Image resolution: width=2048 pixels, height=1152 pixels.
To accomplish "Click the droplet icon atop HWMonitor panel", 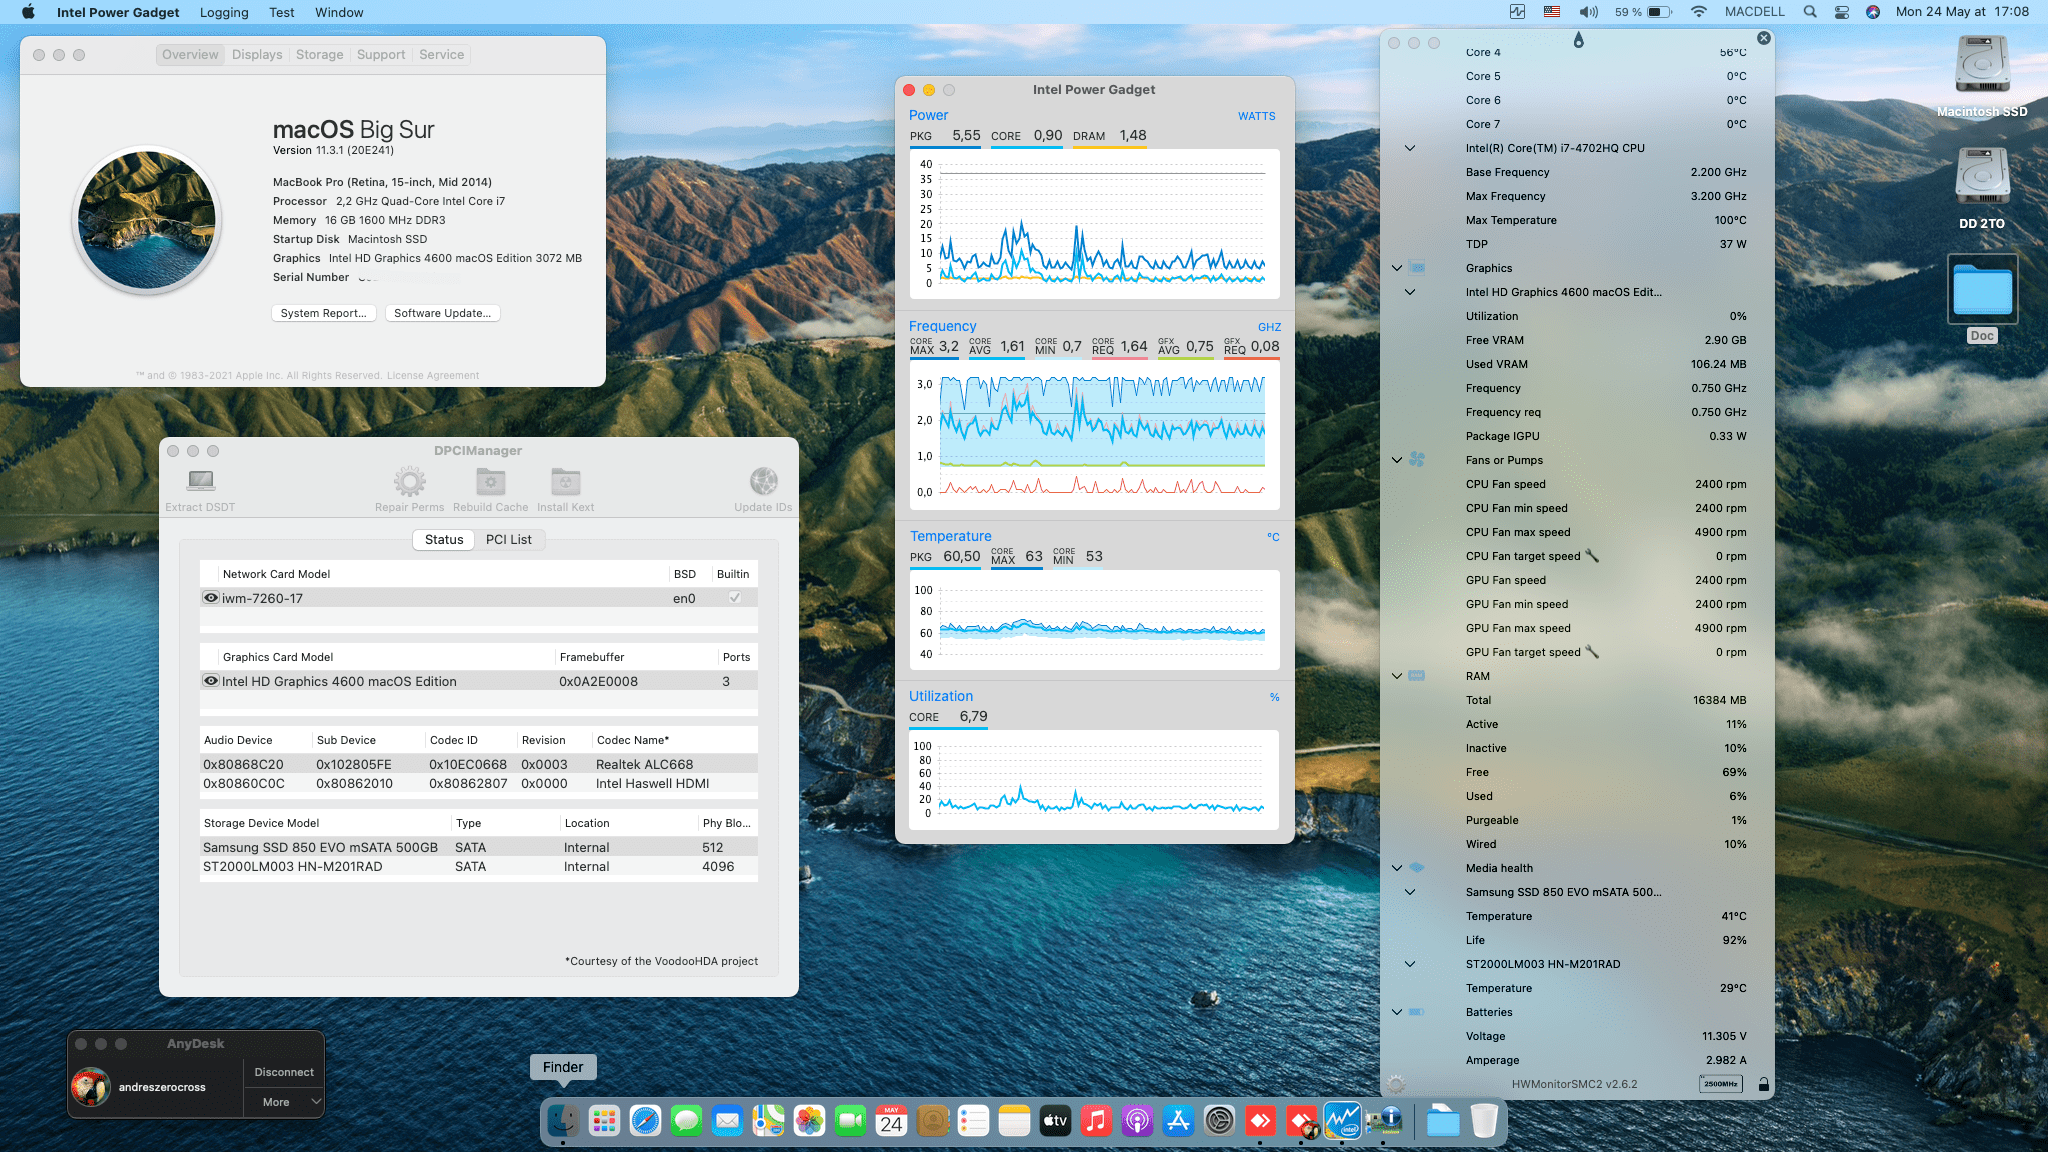I will tap(1578, 40).
